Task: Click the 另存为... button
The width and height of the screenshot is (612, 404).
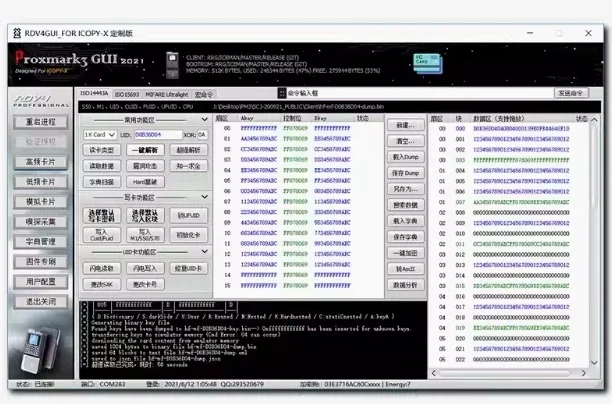Action: pos(406,189)
